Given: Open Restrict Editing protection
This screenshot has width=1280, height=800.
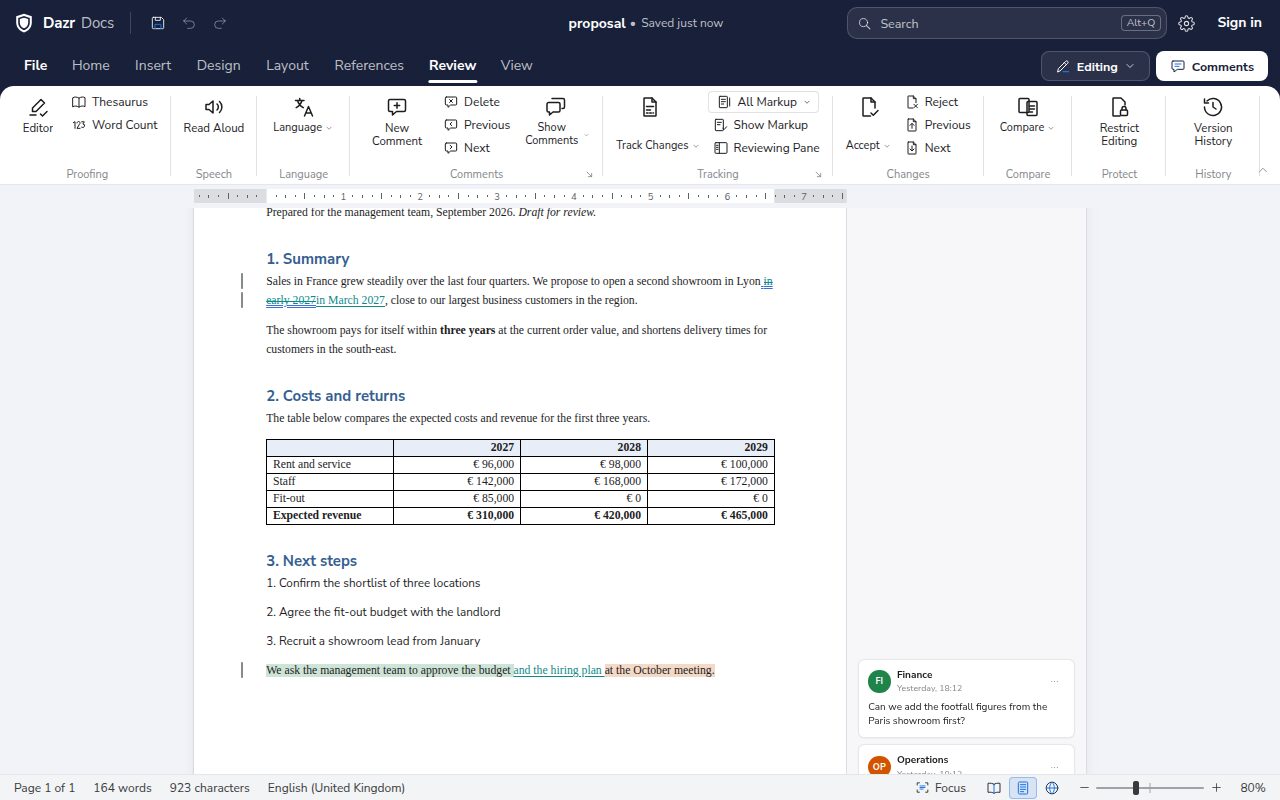Looking at the screenshot, I should pyautogui.click(x=1119, y=122).
